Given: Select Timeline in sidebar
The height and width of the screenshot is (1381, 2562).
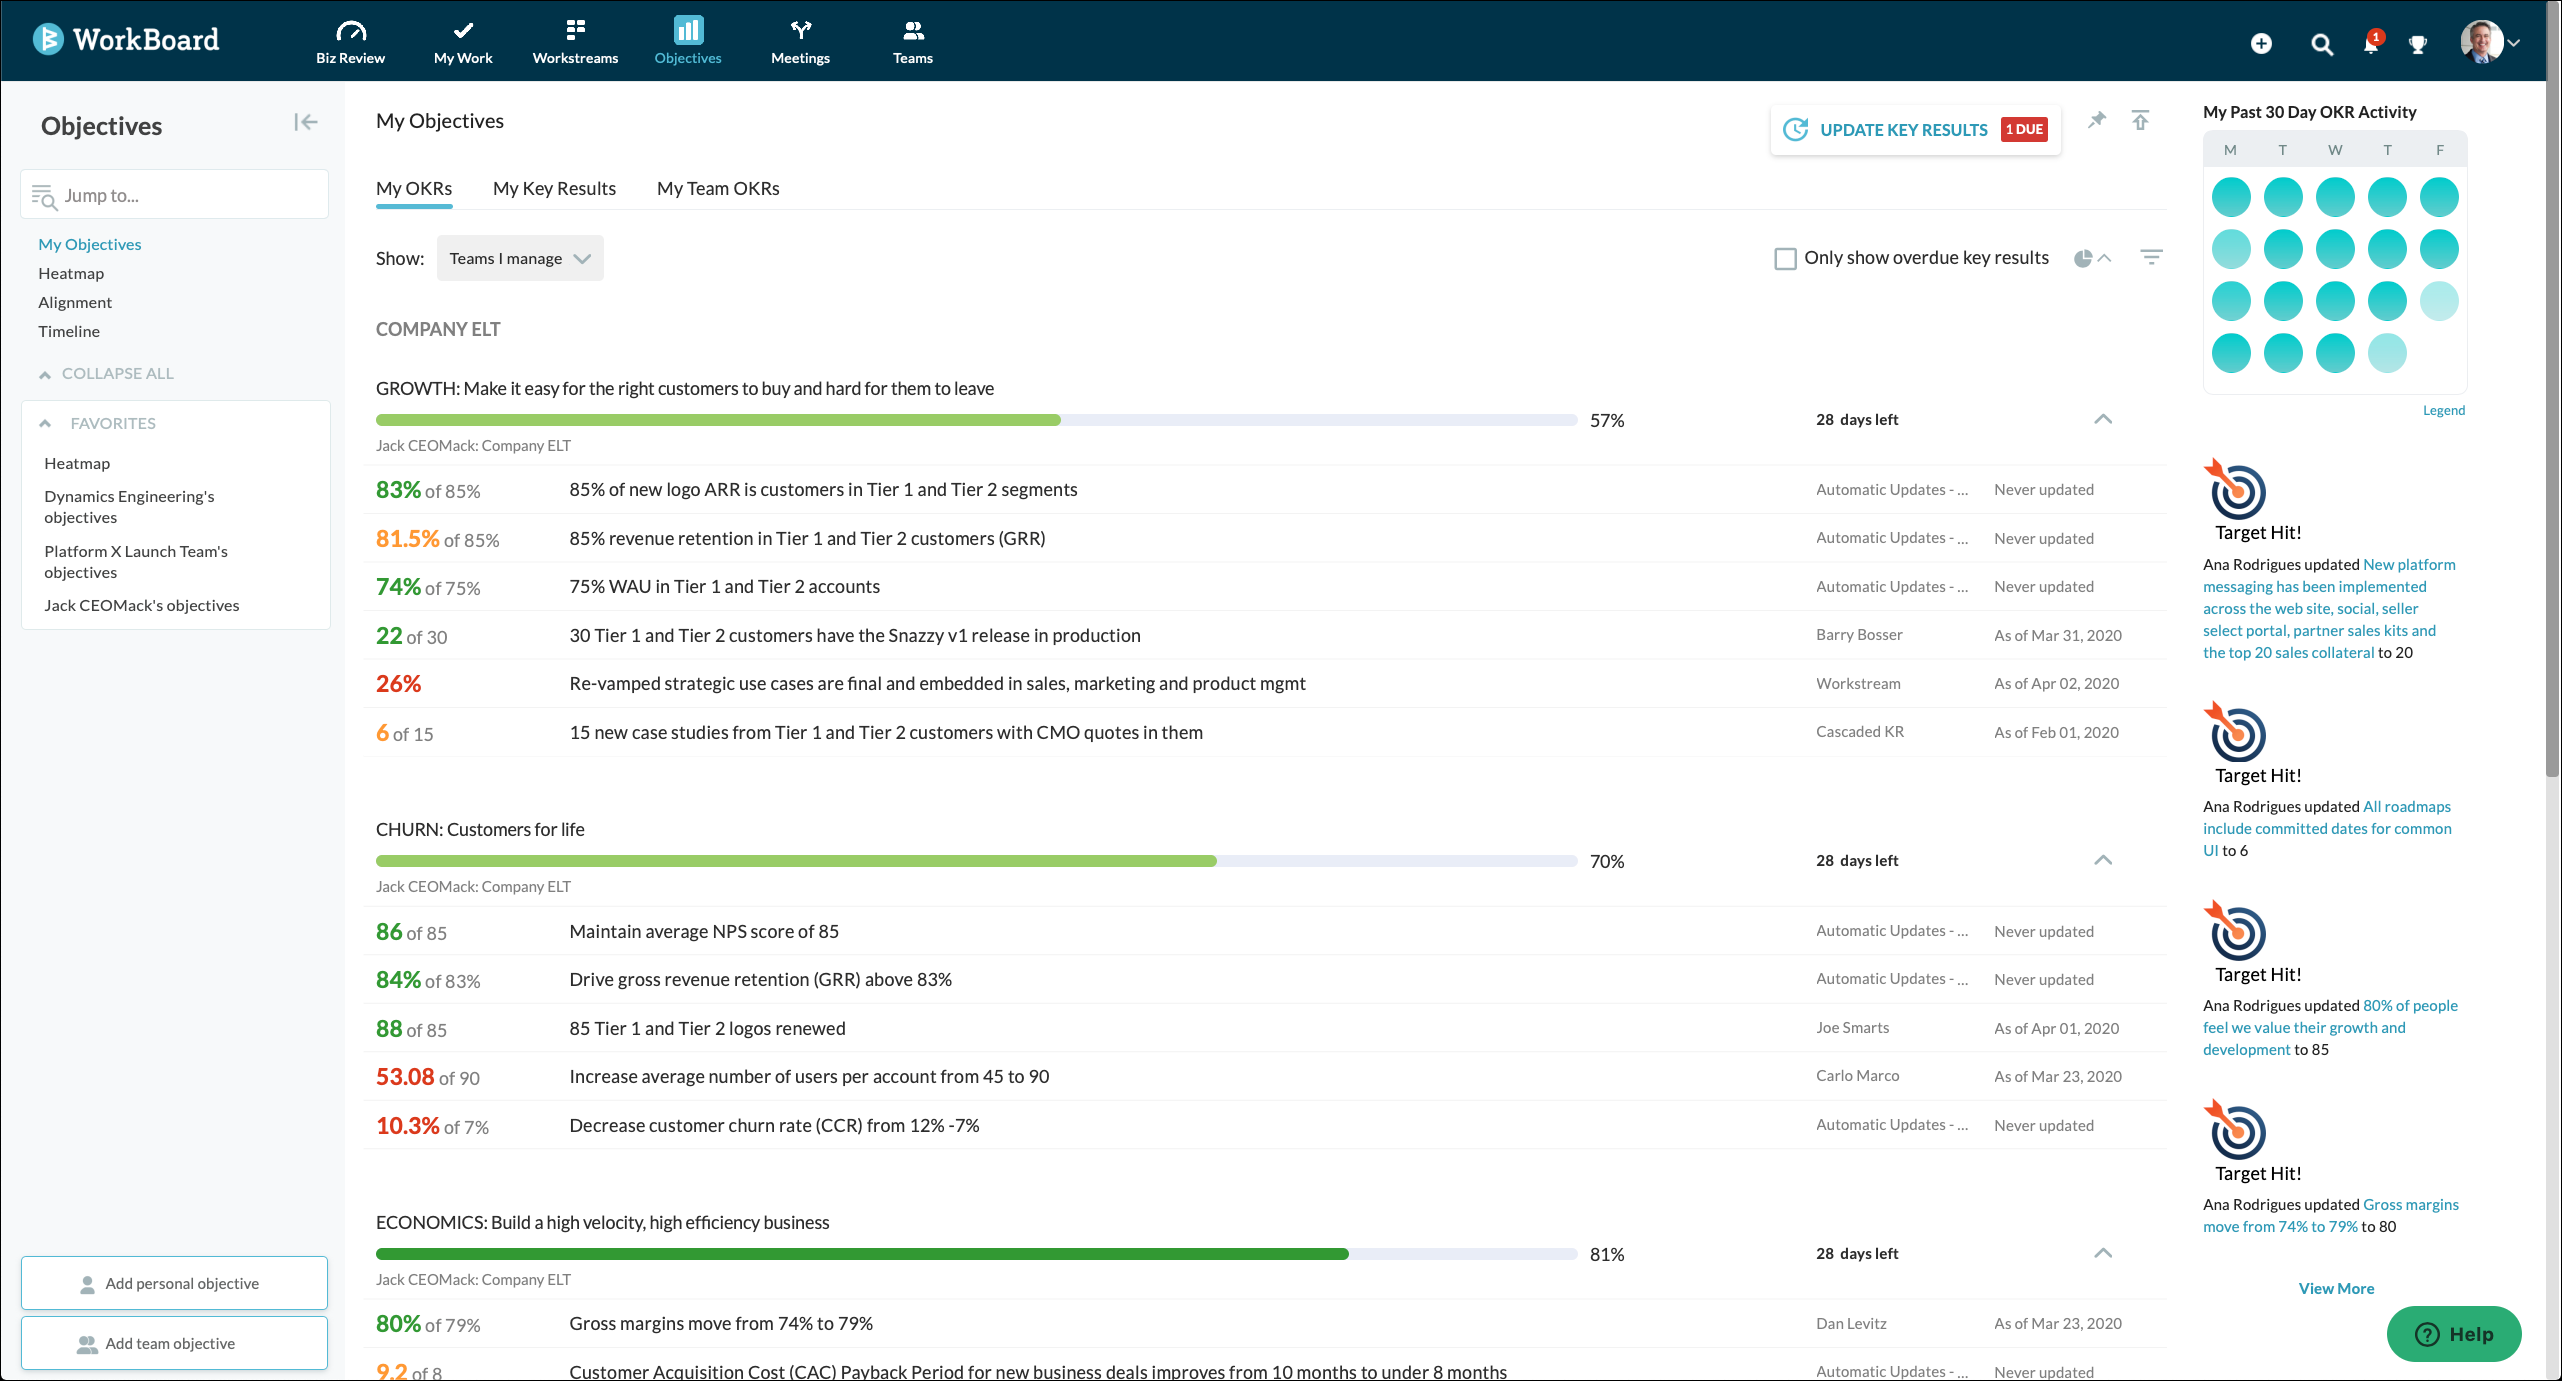Looking at the screenshot, I should coord(69,331).
